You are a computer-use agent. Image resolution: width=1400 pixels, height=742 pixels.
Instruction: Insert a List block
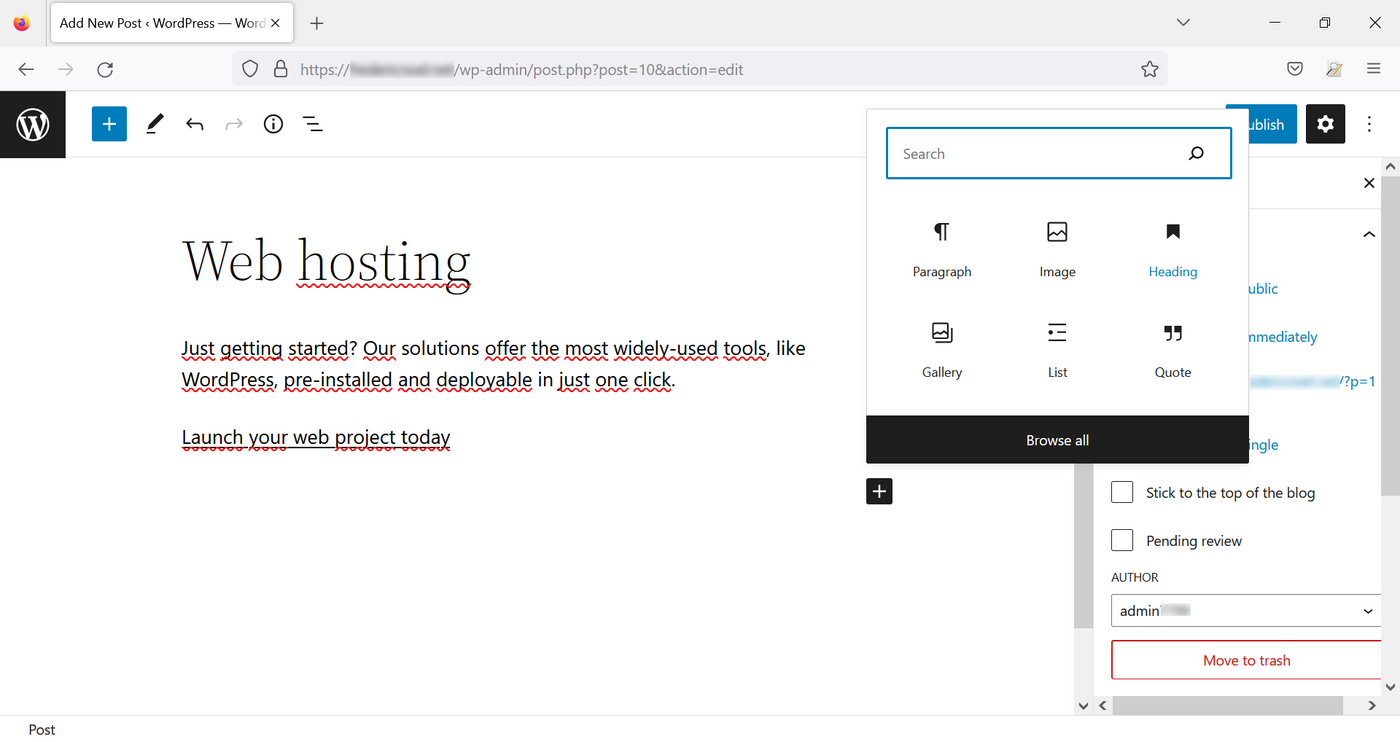point(1057,349)
